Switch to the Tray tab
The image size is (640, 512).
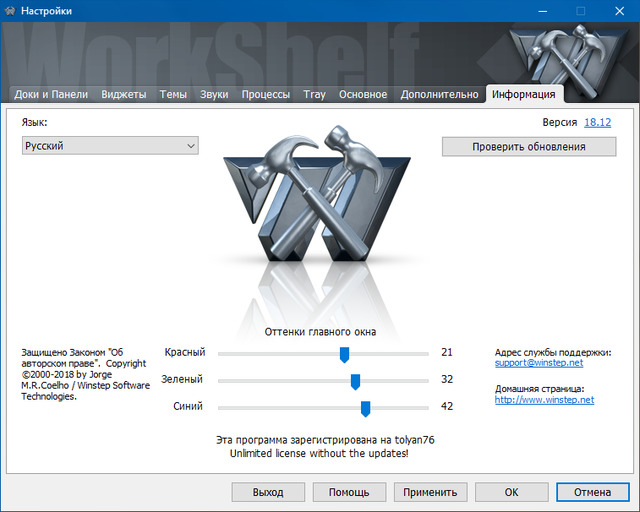click(x=314, y=95)
